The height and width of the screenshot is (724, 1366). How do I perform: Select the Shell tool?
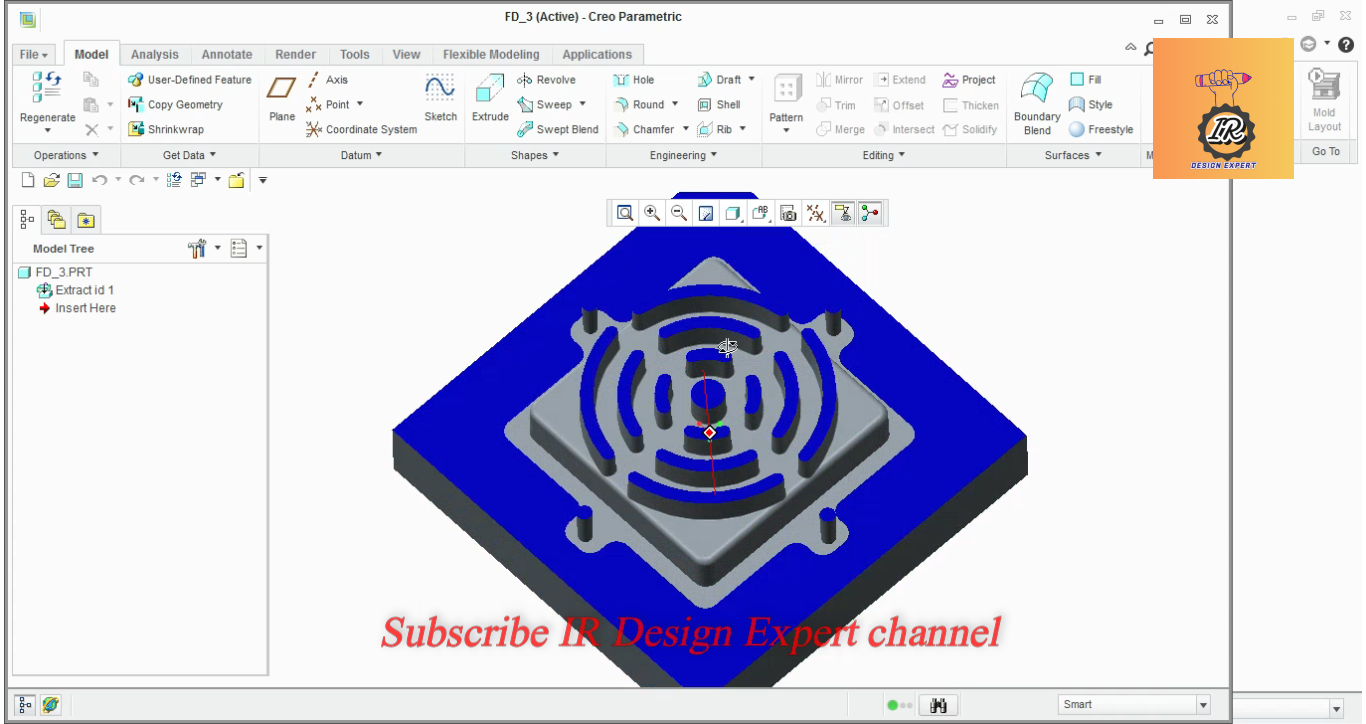click(x=719, y=104)
